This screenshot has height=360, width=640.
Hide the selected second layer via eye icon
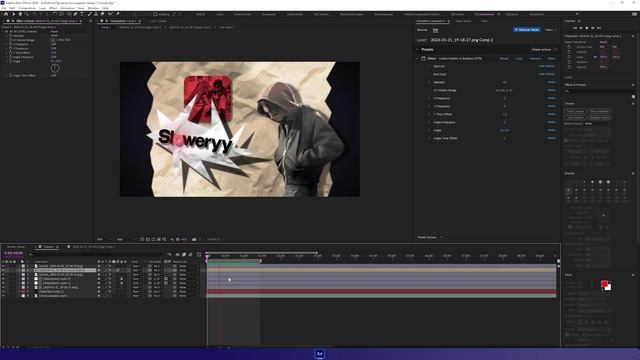click(3, 270)
